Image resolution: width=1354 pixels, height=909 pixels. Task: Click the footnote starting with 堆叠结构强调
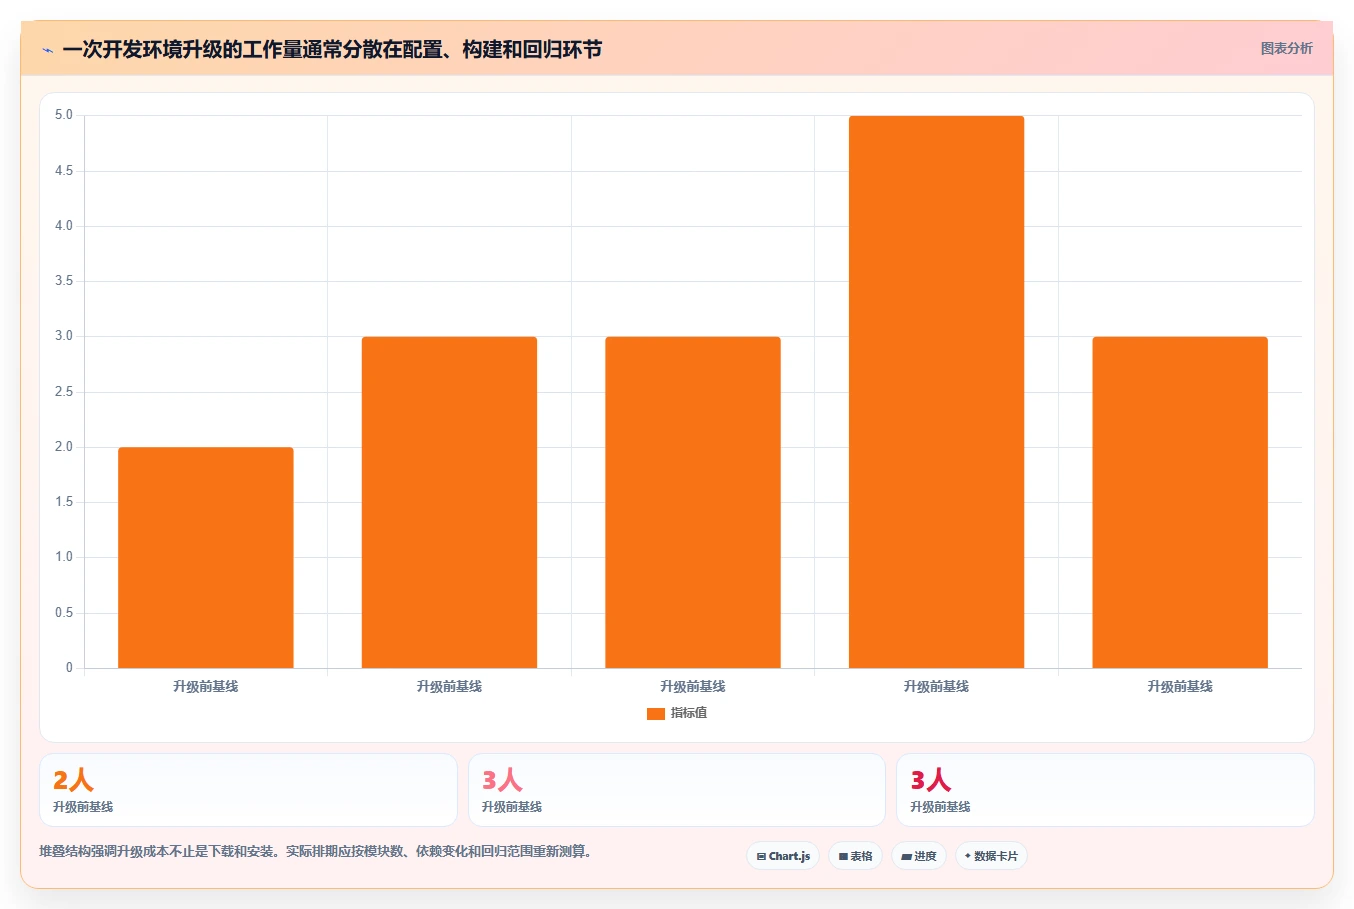(315, 852)
